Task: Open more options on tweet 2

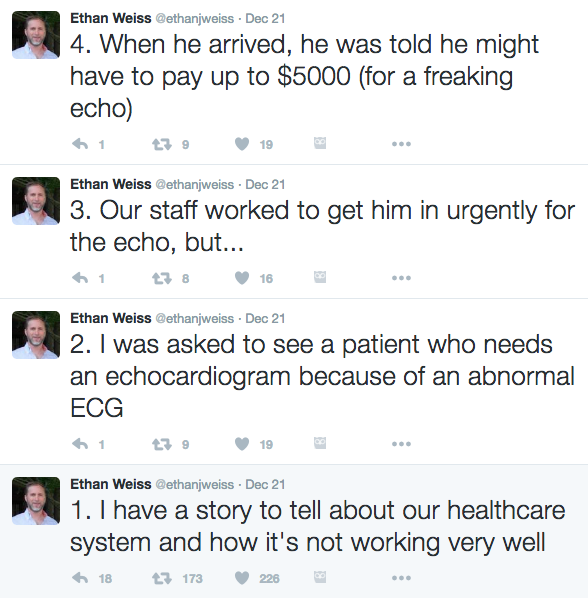Action: tap(401, 444)
